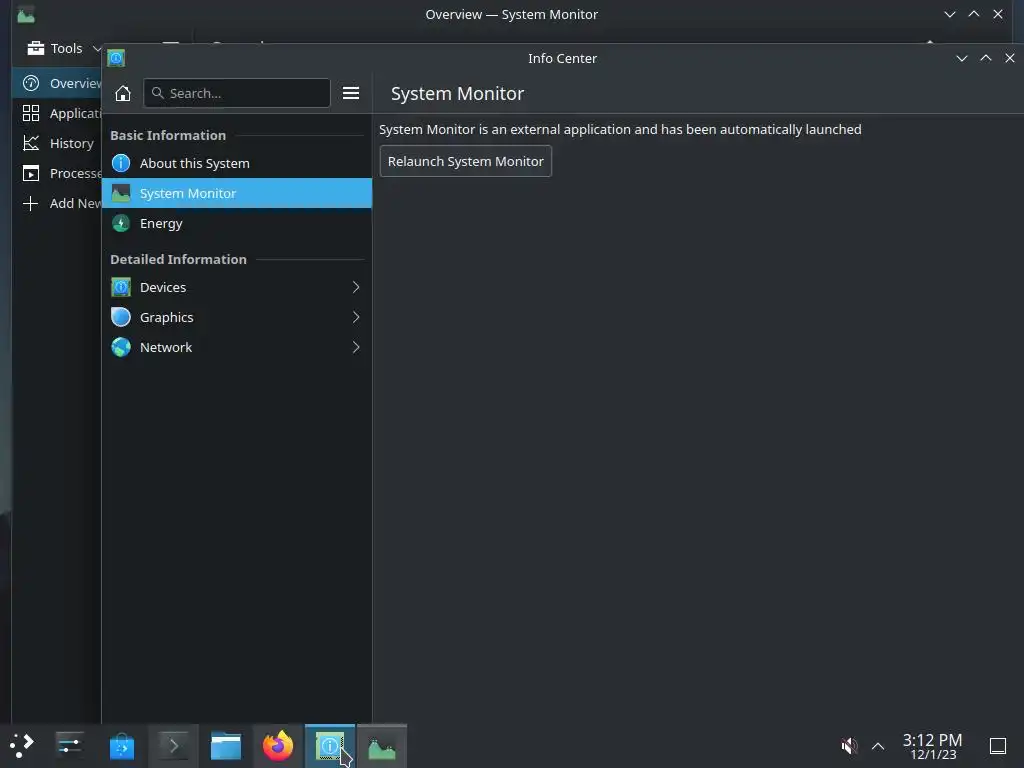The image size is (1024, 768).
Task: Click the System Monitor sidebar icon
Action: [x=121, y=193]
